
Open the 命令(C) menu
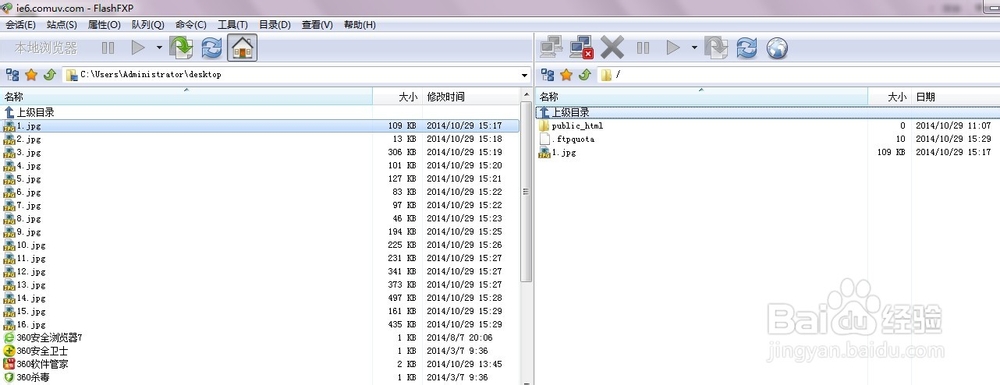click(191, 25)
